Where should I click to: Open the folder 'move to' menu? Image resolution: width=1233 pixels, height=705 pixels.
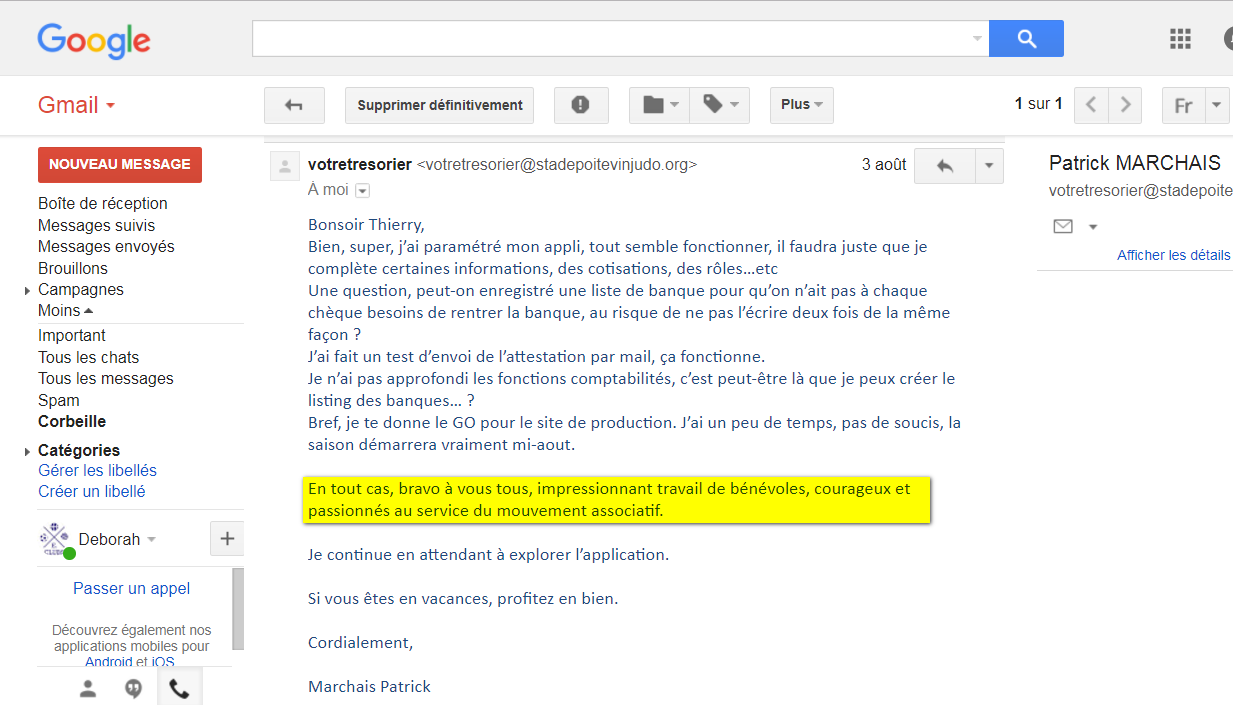pos(659,105)
